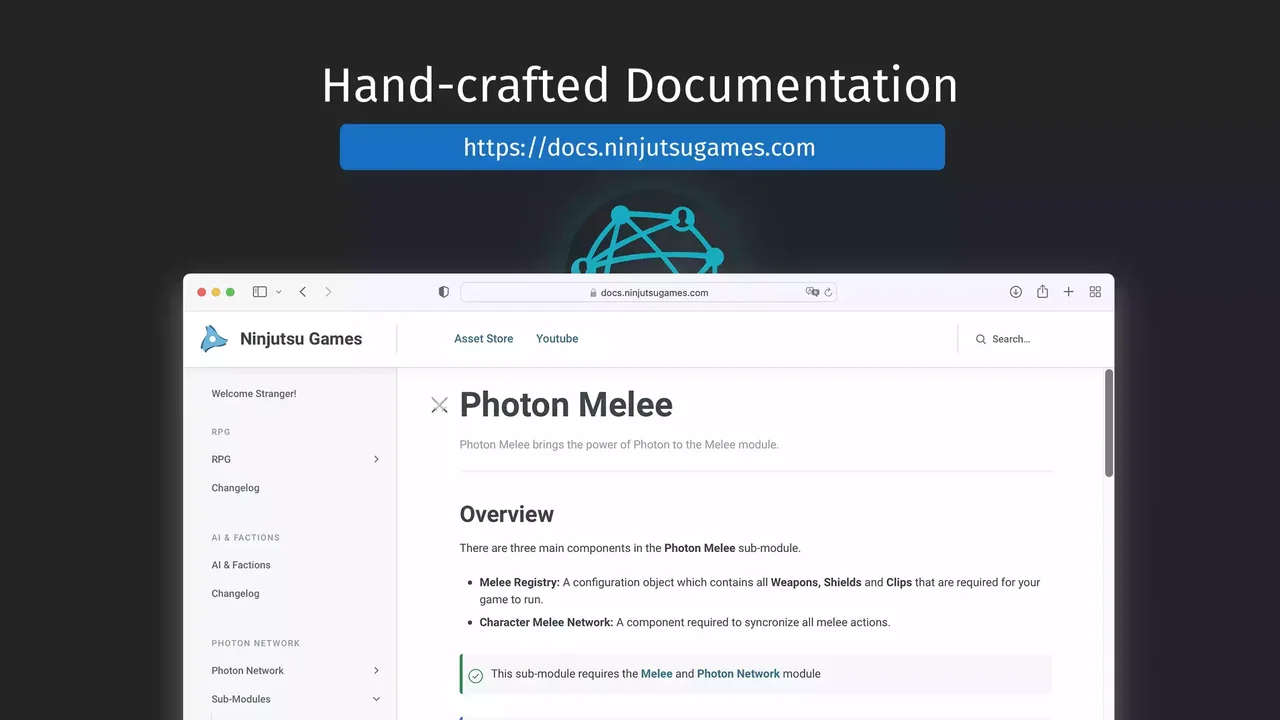Expand the RPG section chevron

(376, 459)
